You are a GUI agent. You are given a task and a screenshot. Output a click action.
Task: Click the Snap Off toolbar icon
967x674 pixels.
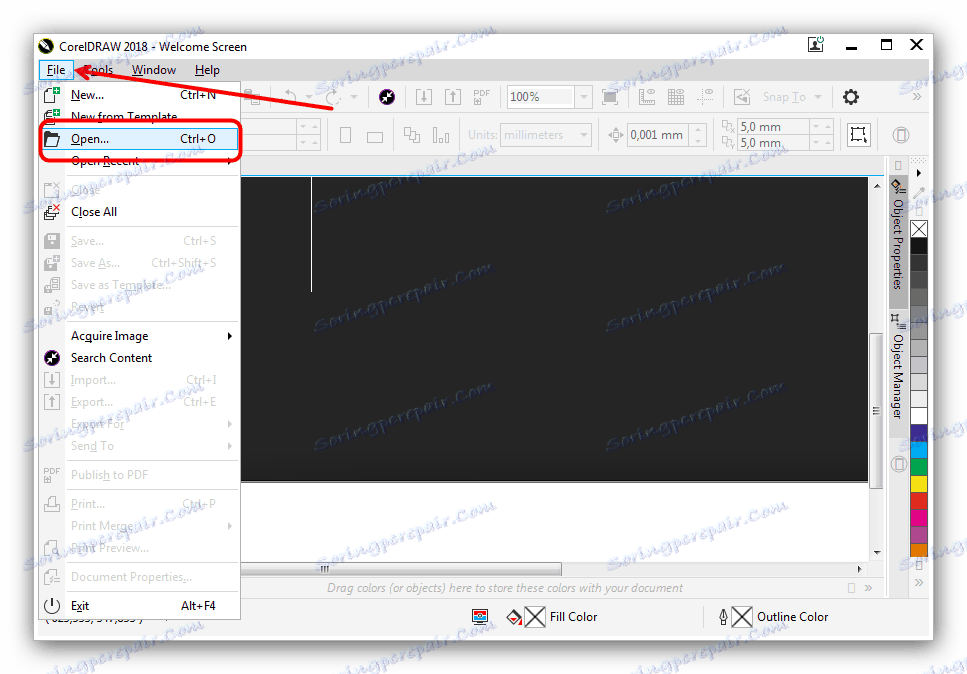(x=742, y=97)
